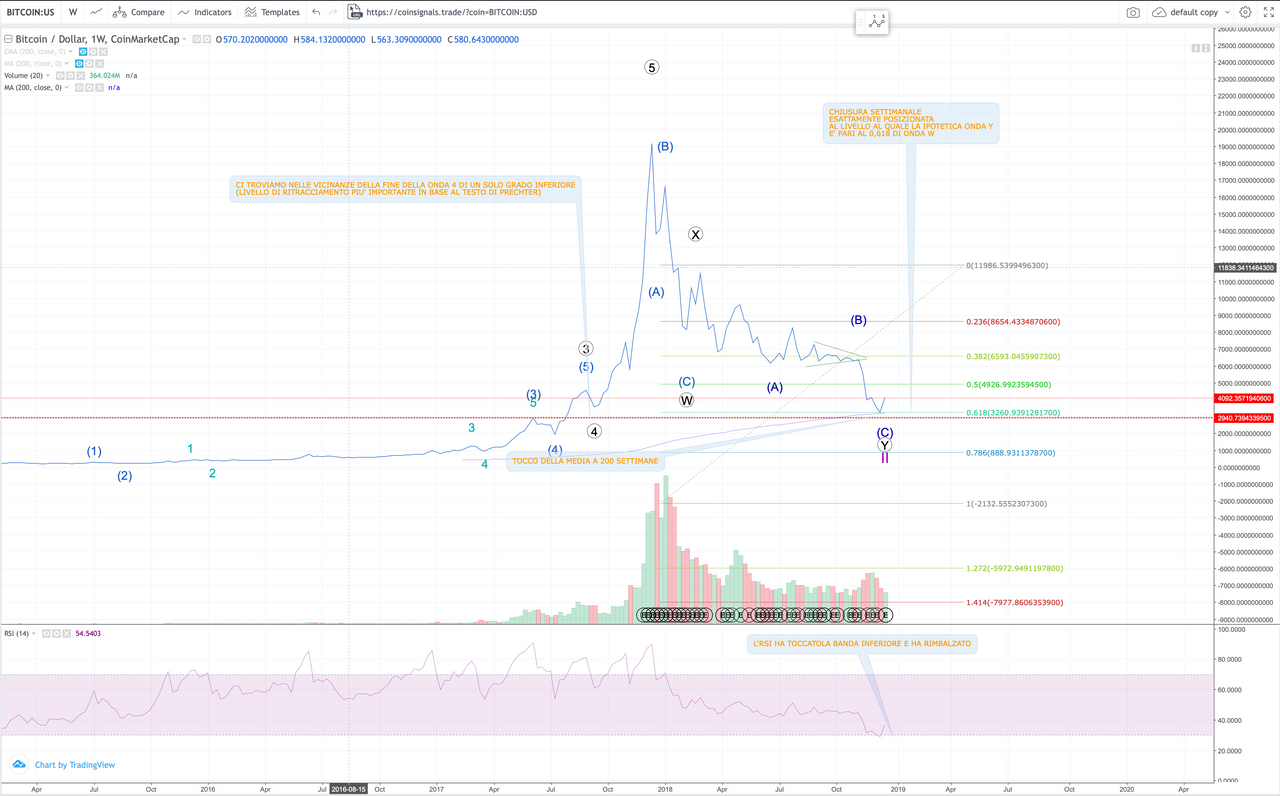The height and width of the screenshot is (796, 1280).
Task: Click the circled X wave label
Action: pyautogui.click(x=695, y=234)
